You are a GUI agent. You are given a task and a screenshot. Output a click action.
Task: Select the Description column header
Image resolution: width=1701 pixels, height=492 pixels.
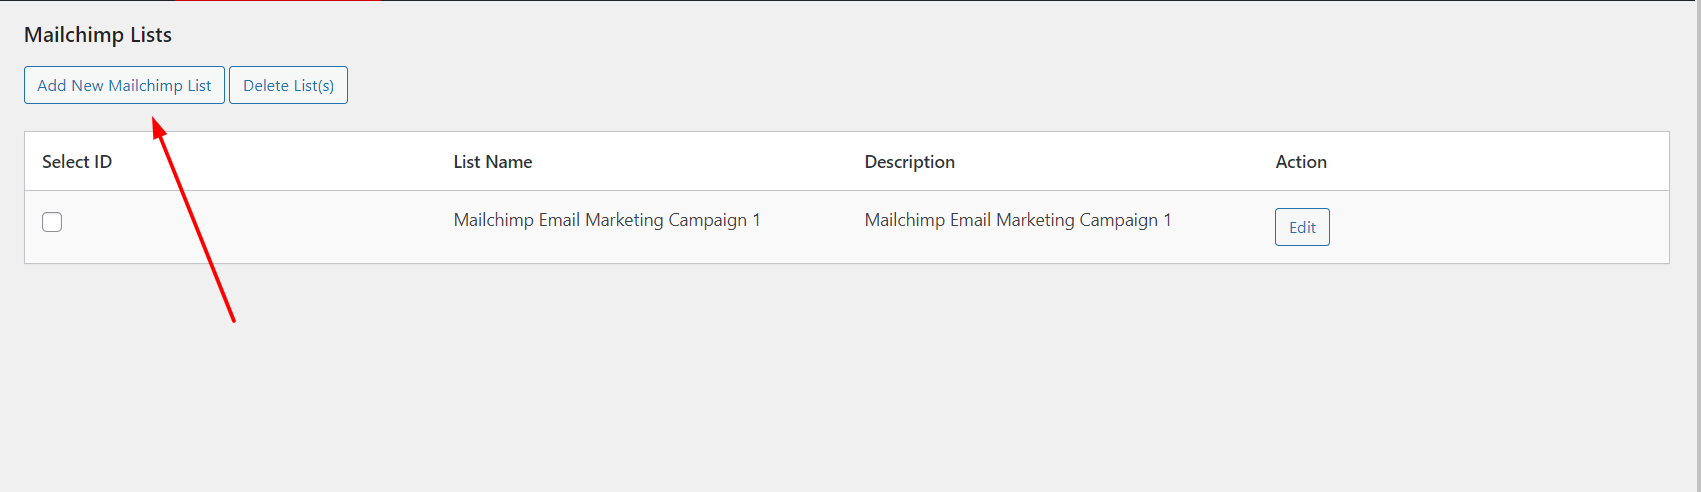(909, 162)
